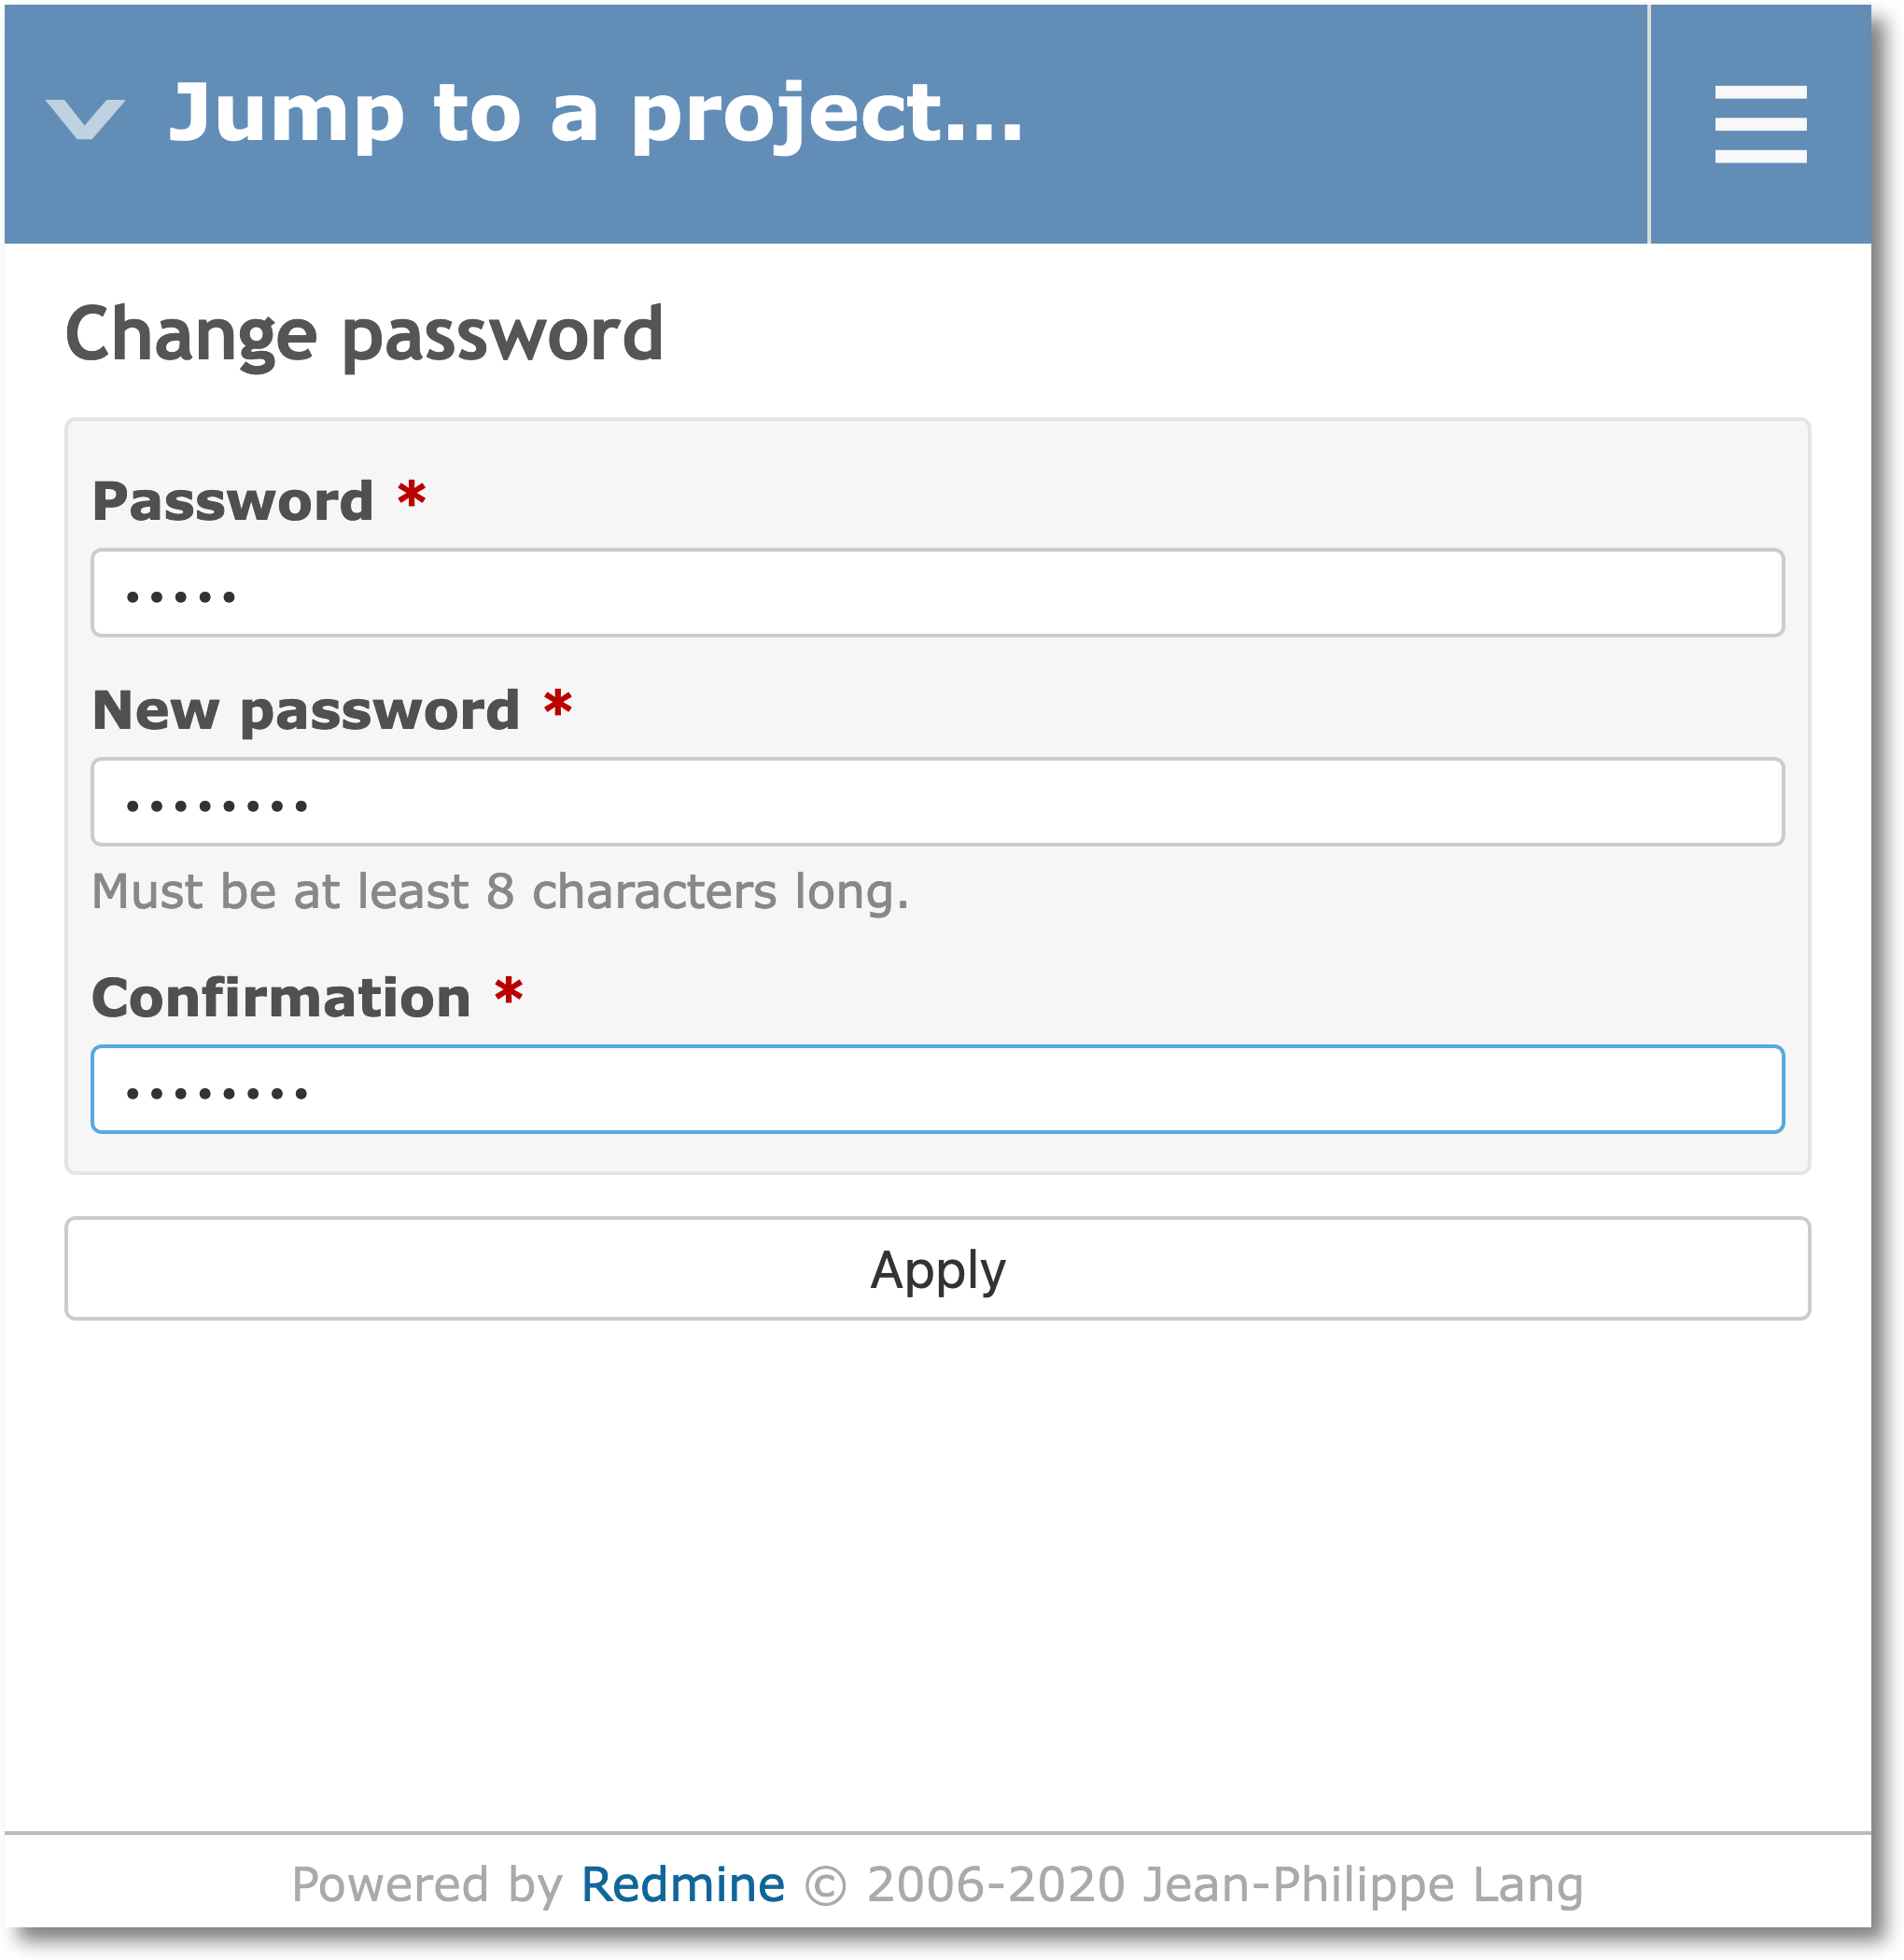Screen dimensions: 1904x1960
Task: Click the copyright © symbol in the footer
Action: click(826, 1886)
